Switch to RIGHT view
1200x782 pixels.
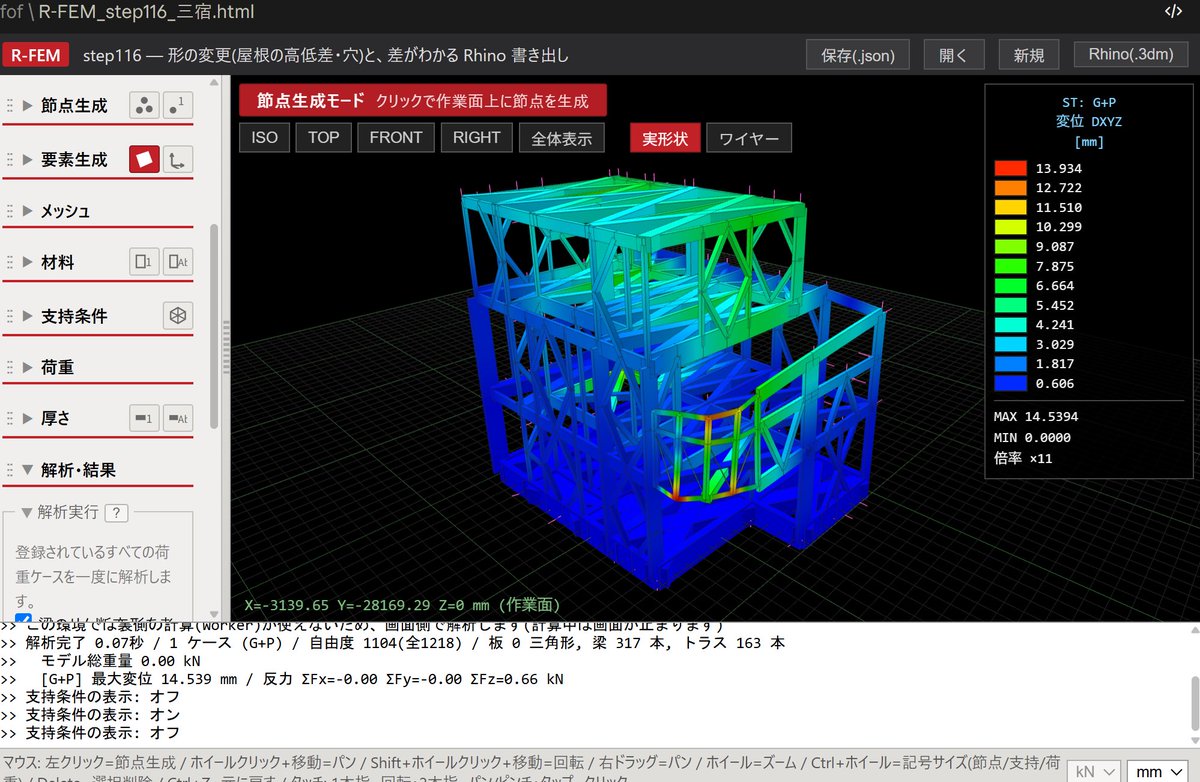coord(477,138)
